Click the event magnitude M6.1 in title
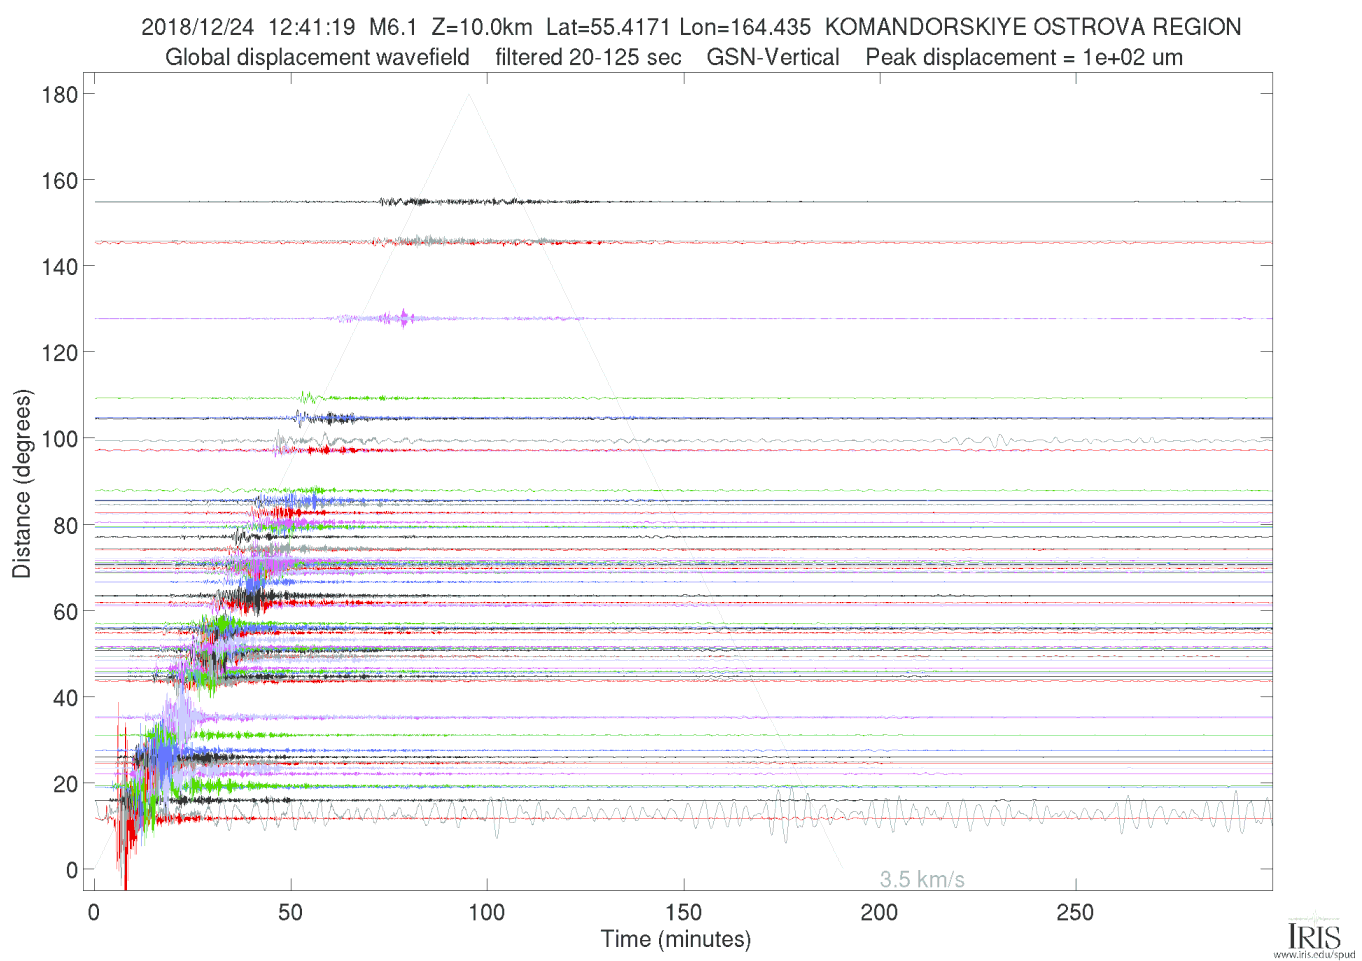The height and width of the screenshot is (961, 1362). 393,27
